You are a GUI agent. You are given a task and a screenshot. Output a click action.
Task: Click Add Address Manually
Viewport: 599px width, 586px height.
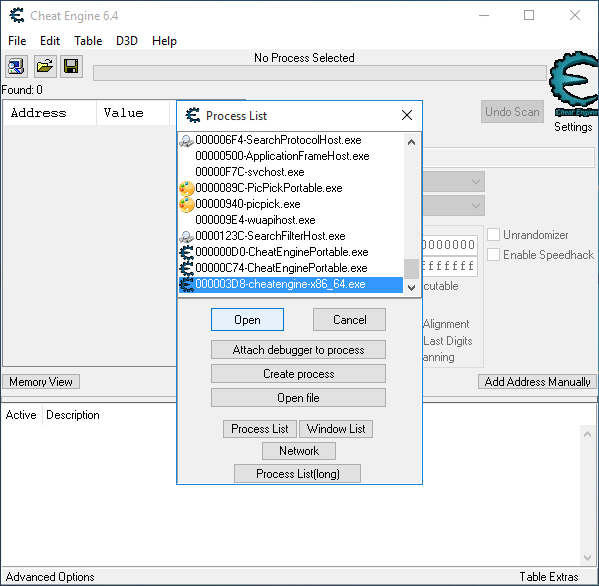(x=537, y=382)
